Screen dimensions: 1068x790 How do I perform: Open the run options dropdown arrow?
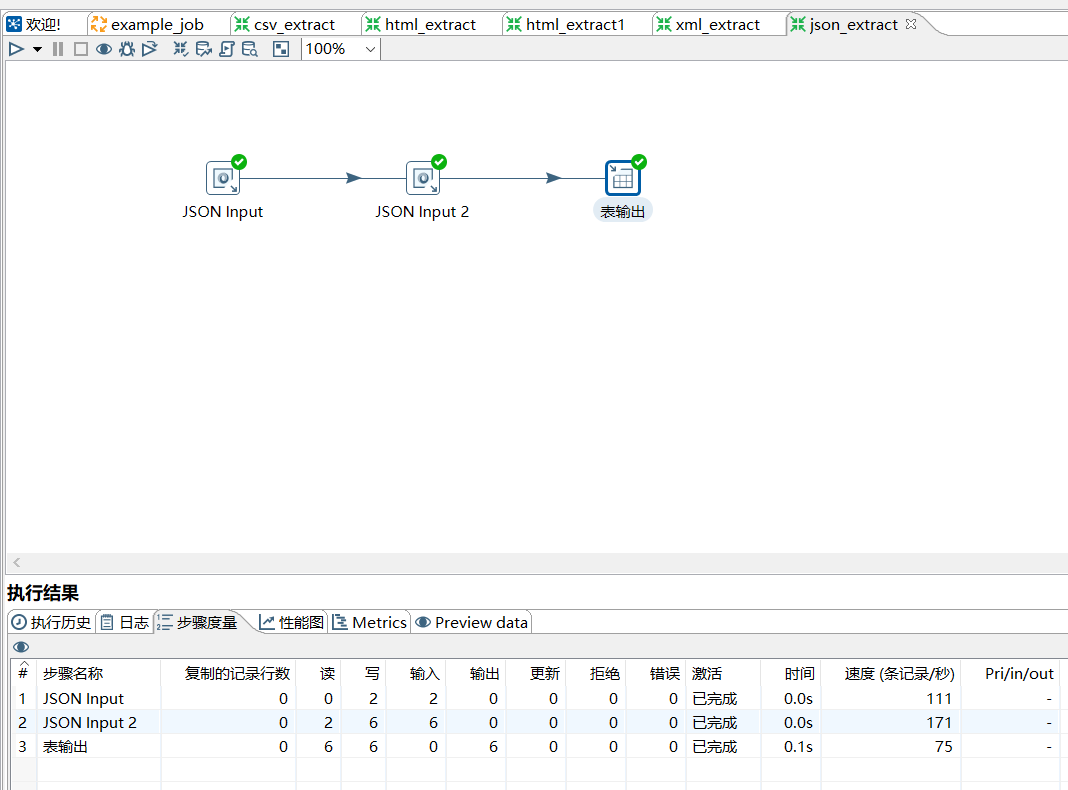click(x=37, y=49)
